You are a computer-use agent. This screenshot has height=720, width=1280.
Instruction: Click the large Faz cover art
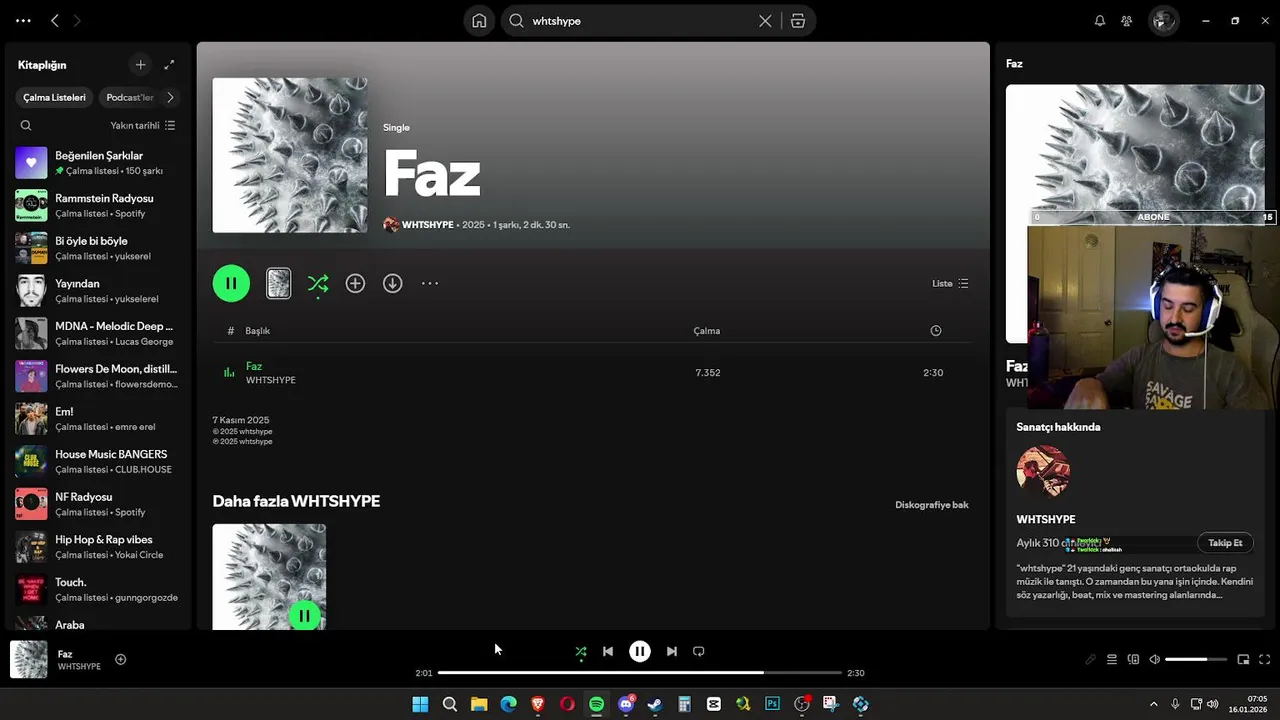tap(290, 155)
